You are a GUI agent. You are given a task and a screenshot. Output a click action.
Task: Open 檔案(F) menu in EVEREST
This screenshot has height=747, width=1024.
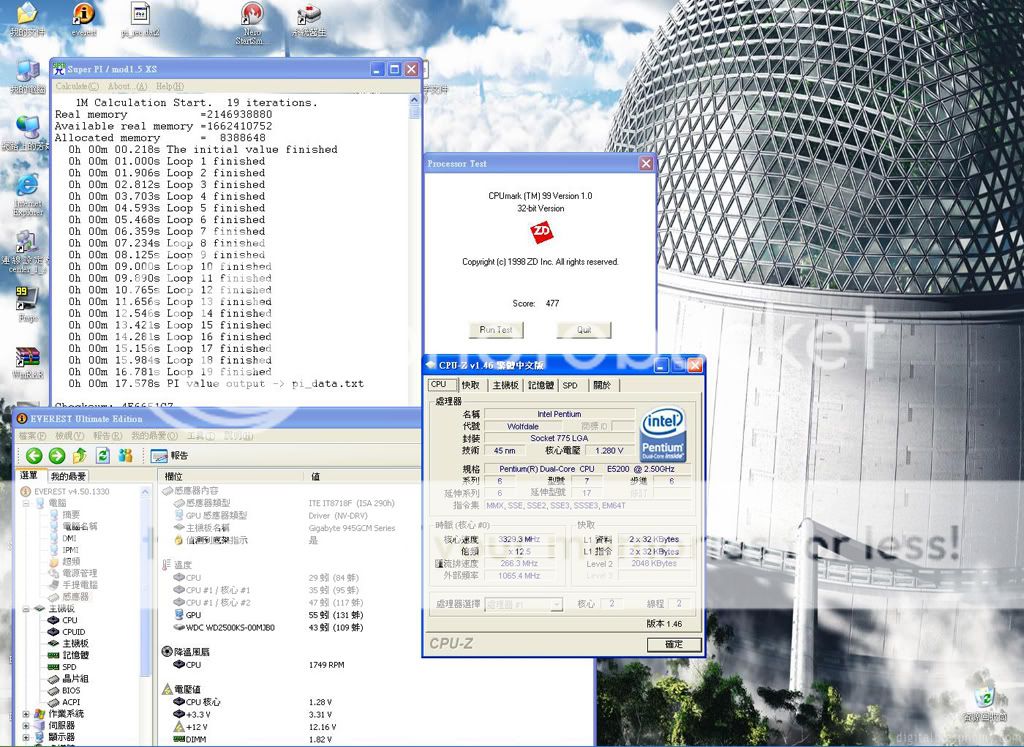tap(32, 436)
